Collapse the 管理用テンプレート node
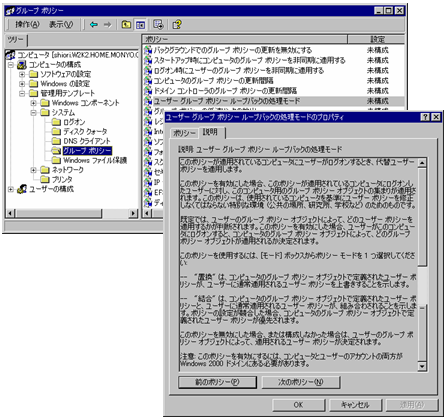This screenshot has height=418, width=446. (22, 93)
